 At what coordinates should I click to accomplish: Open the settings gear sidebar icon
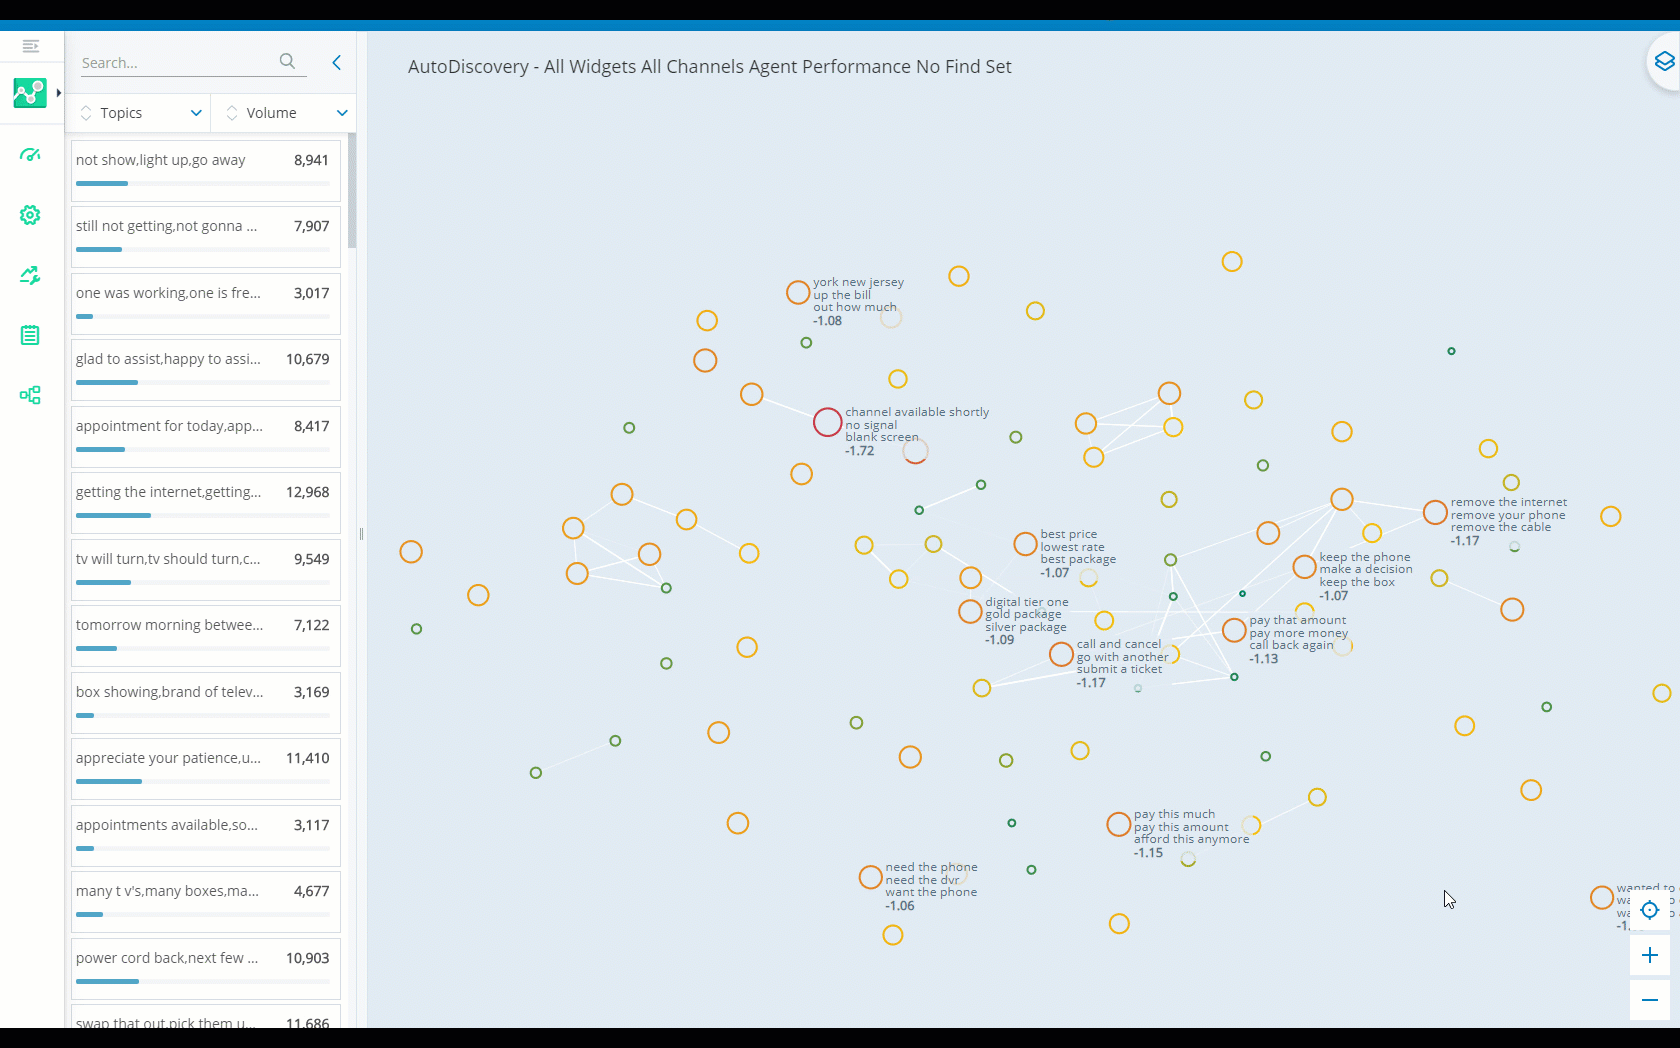click(30, 215)
